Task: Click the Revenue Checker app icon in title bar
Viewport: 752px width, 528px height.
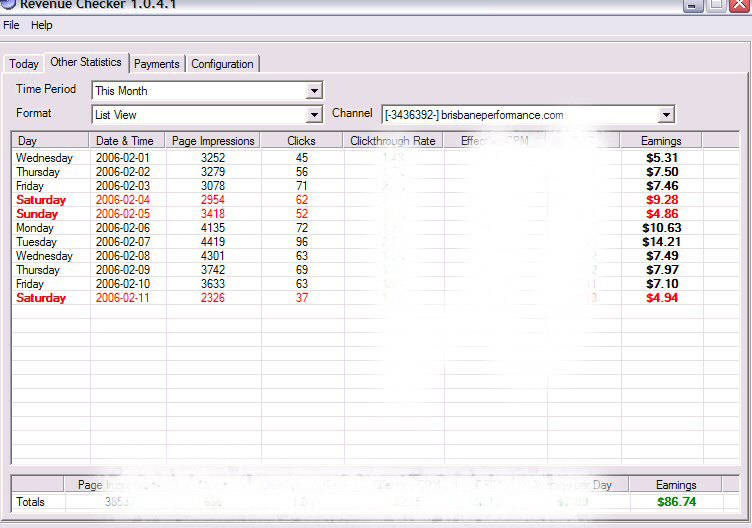Action: [8, 4]
